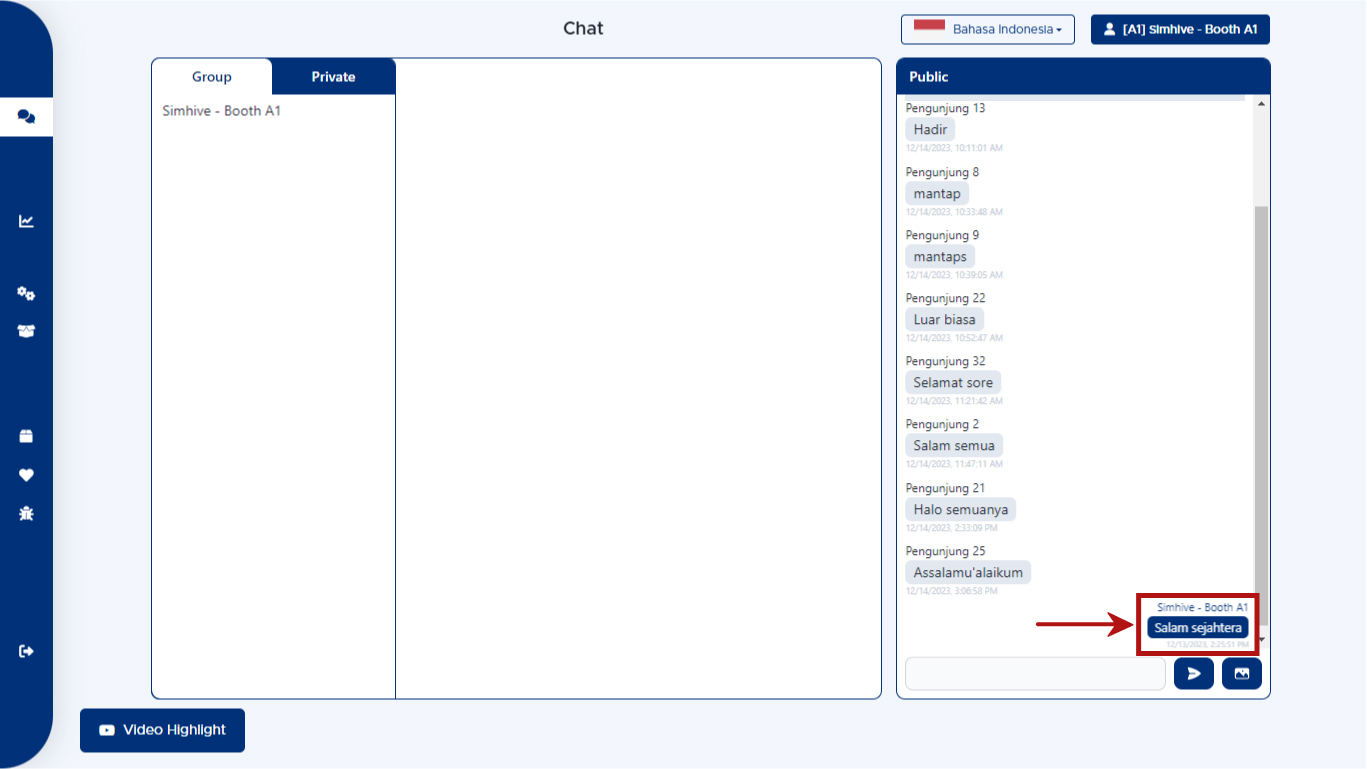Click the Chat page title
The image size is (1367, 769).
(x=583, y=28)
